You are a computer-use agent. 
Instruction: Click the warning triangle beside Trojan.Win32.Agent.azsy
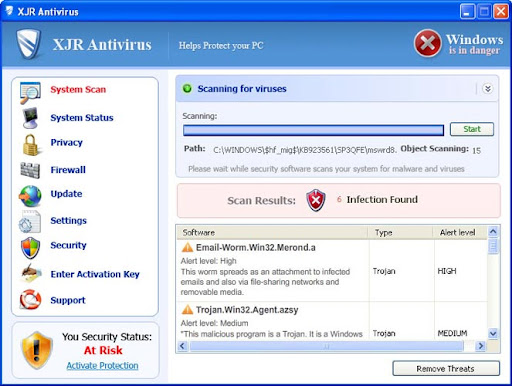click(187, 310)
